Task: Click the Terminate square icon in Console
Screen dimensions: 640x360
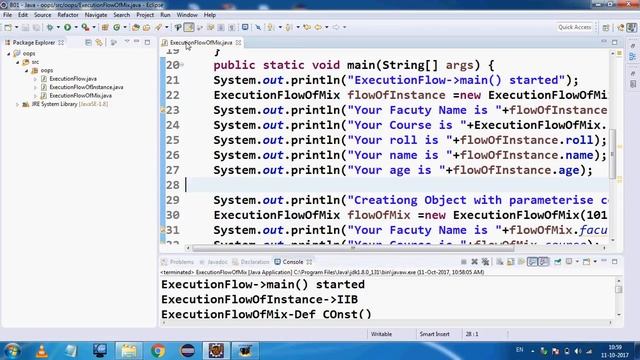Action: click(x=464, y=262)
